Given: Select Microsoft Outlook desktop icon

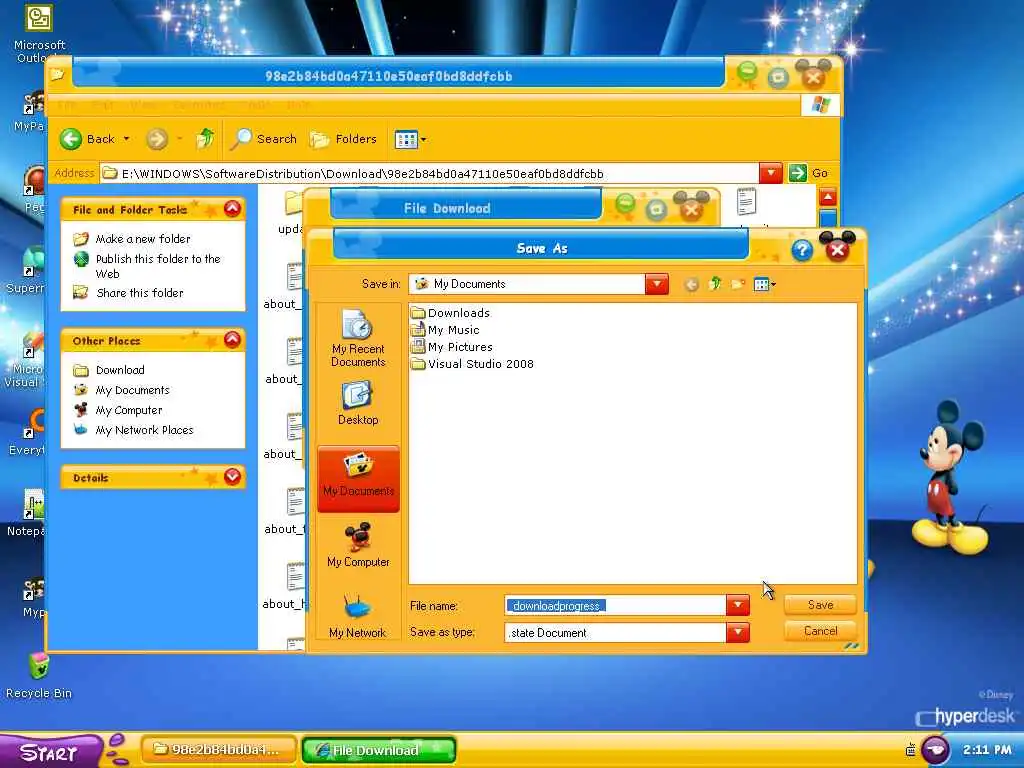Looking at the screenshot, I should click(39, 33).
